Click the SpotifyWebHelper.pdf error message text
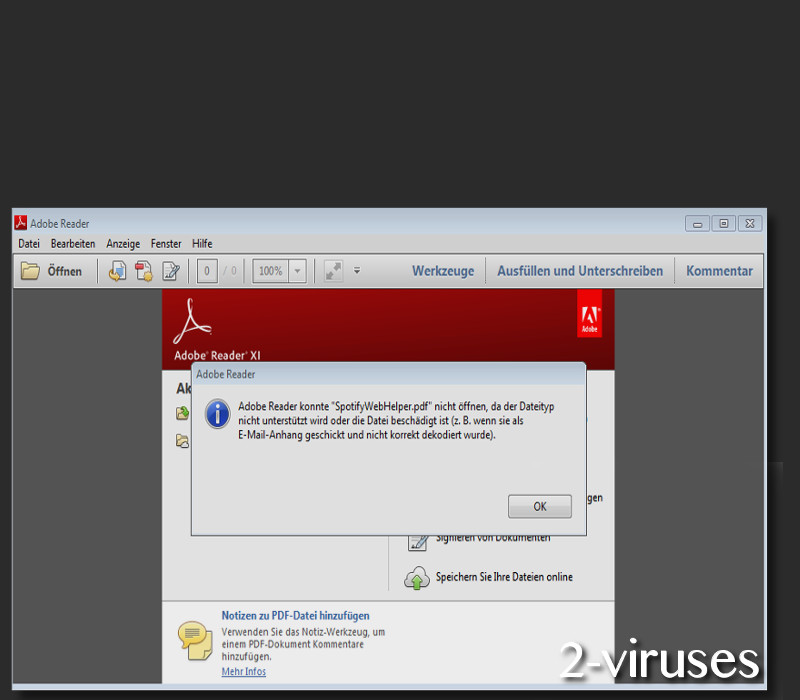800x700 pixels. coord(396,420)
